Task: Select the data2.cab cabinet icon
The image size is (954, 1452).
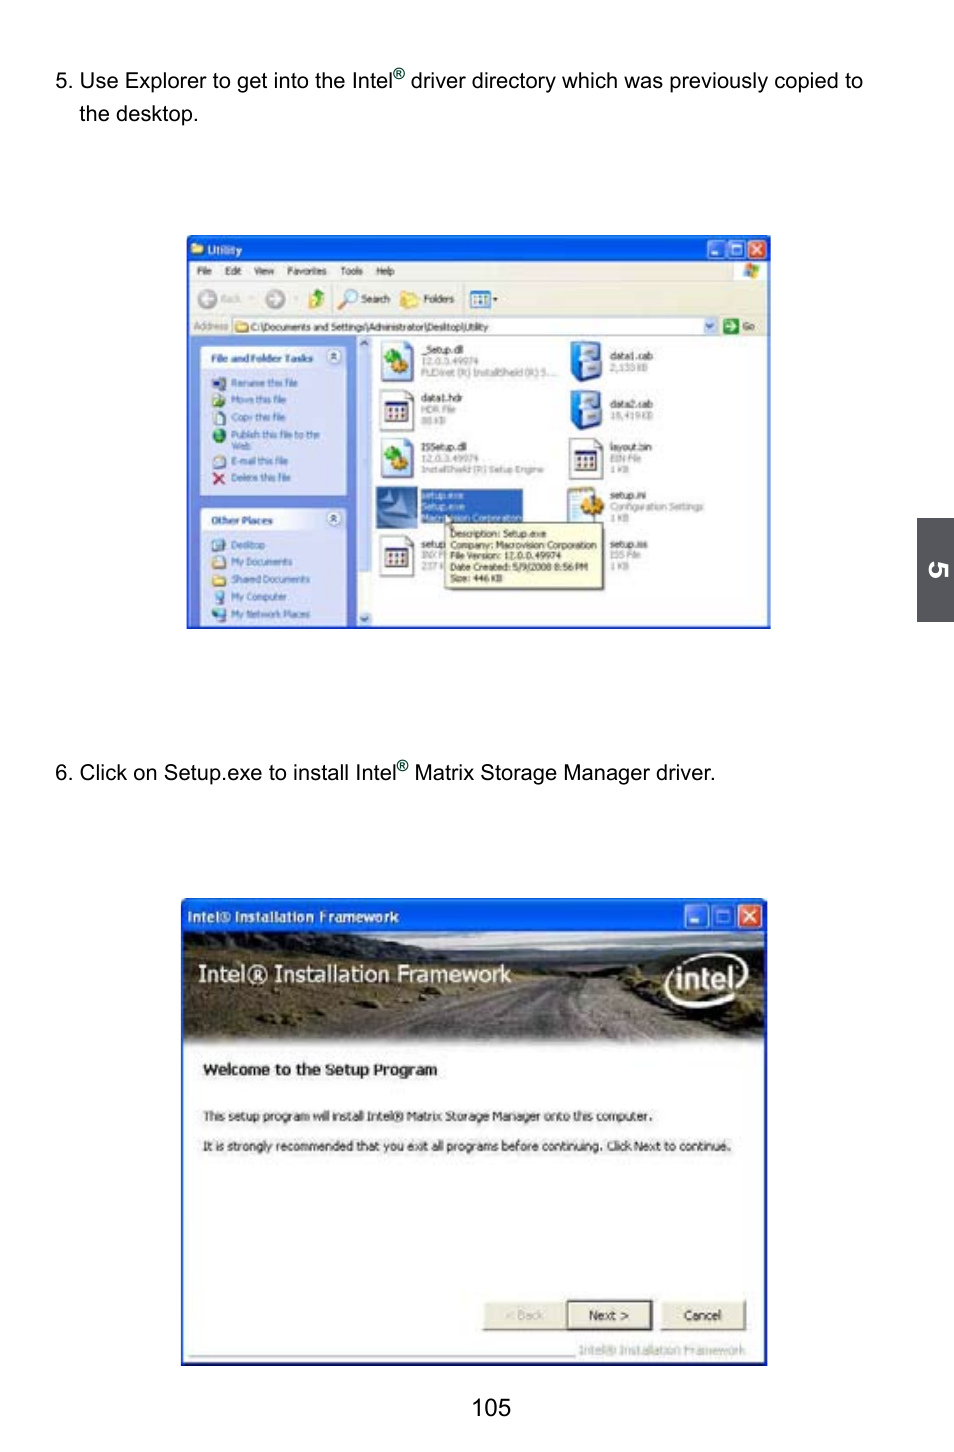Action: coord(586,410)
